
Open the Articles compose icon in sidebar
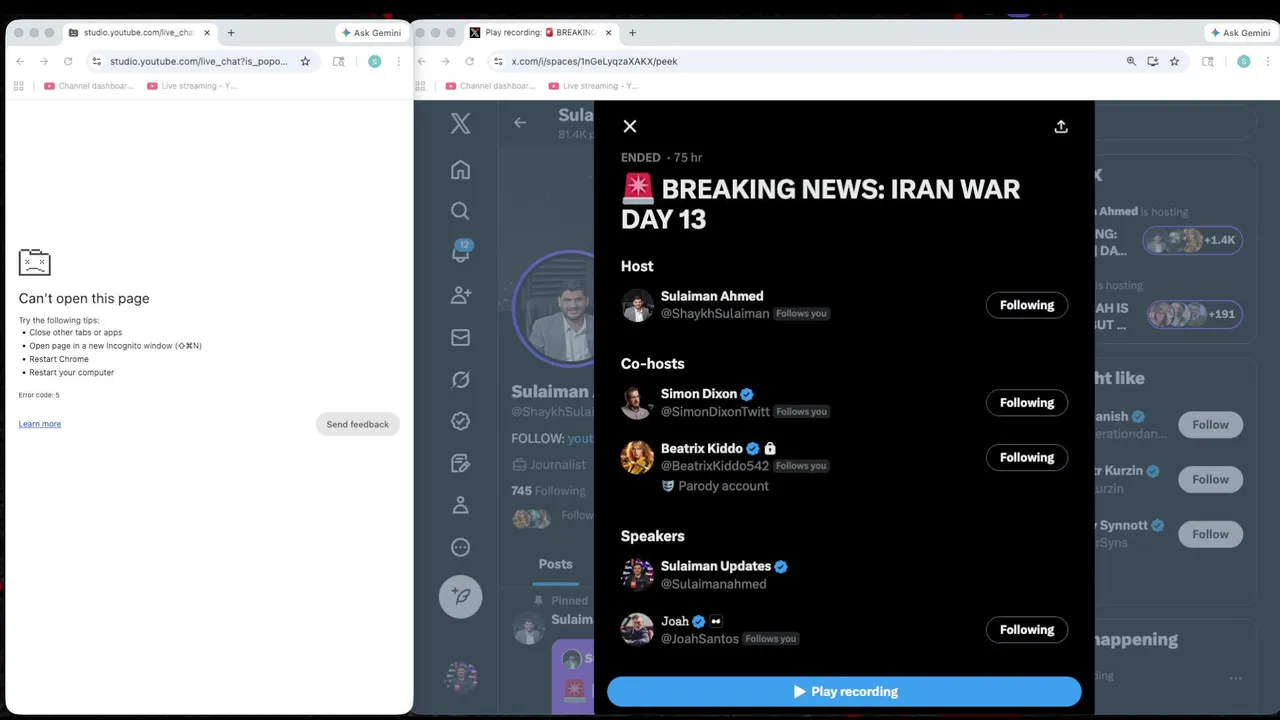point(460,463)
